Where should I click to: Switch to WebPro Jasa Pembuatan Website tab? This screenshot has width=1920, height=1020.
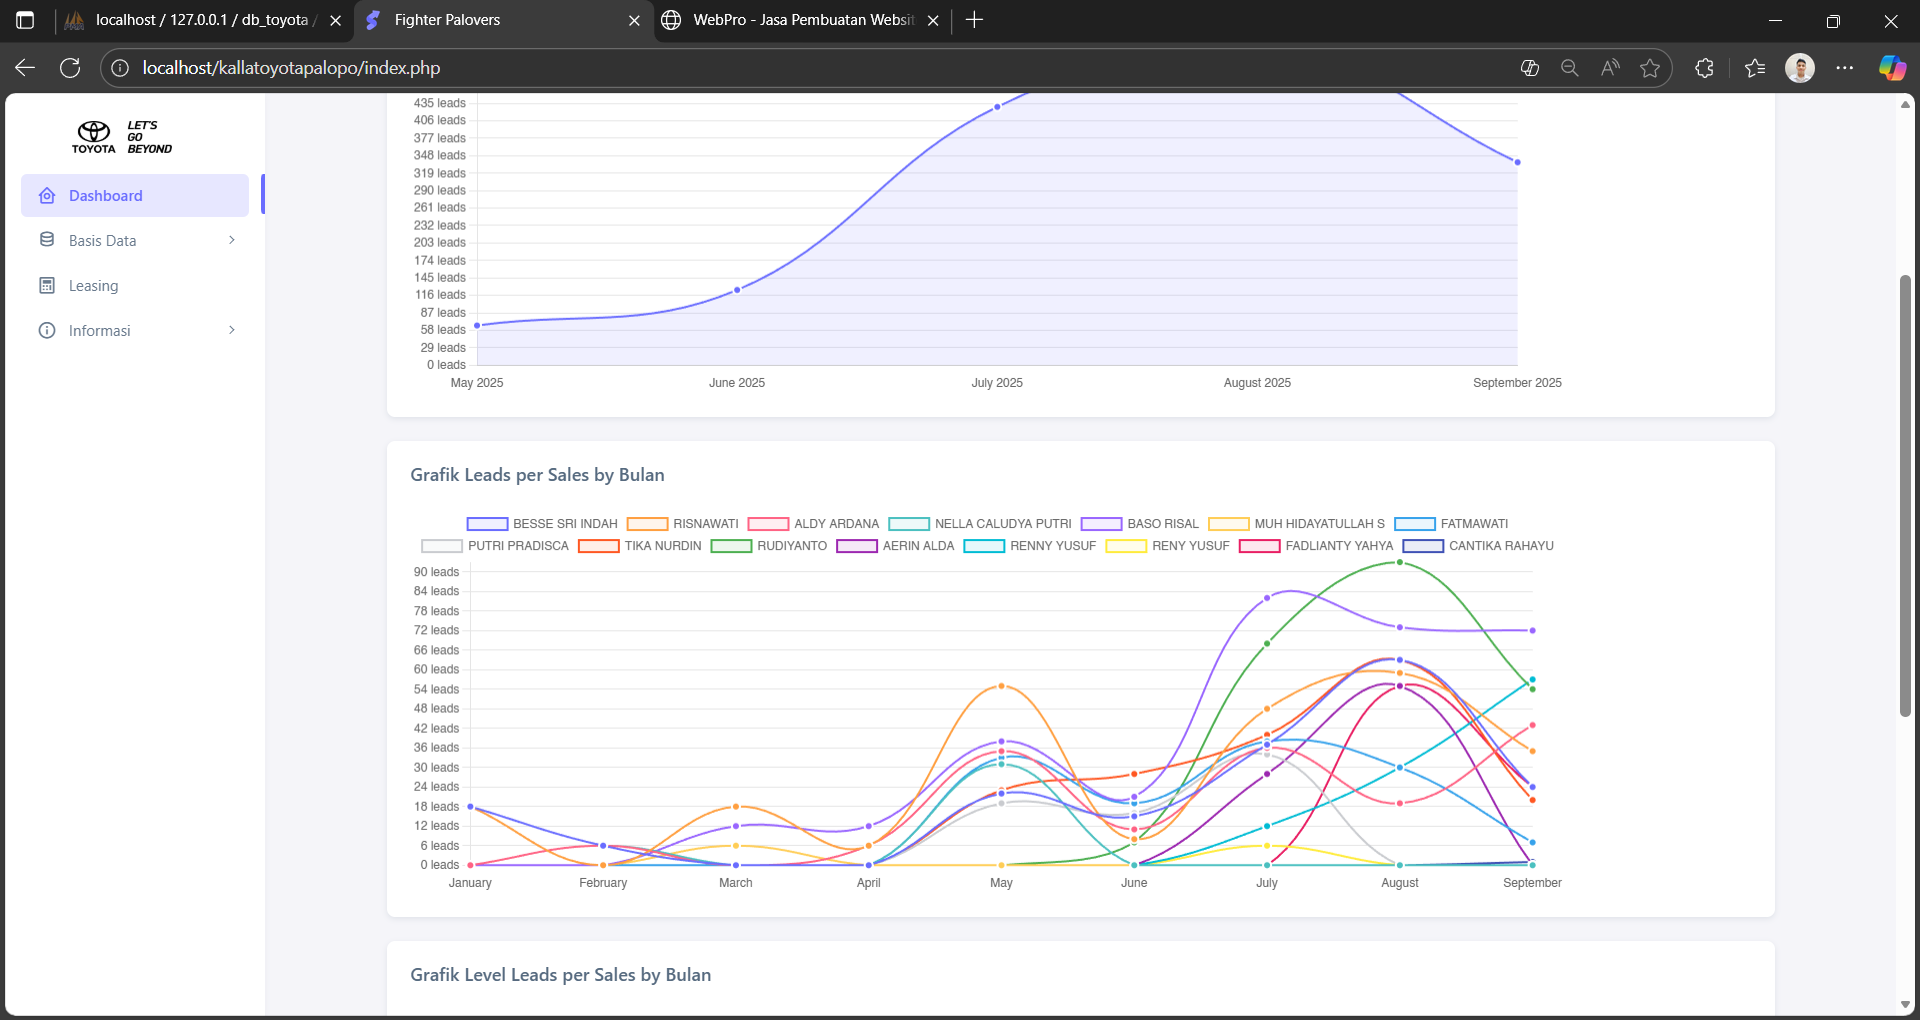802,20
